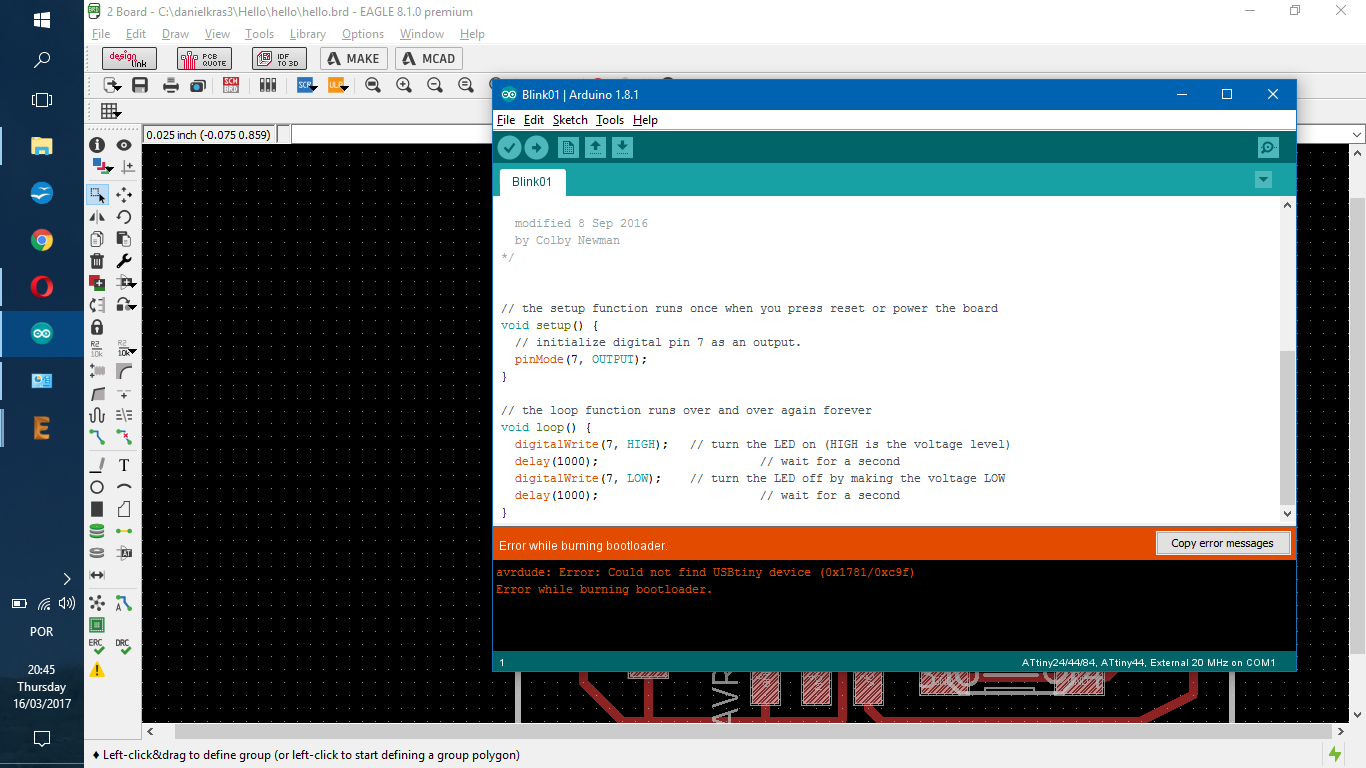Open a sketch using the up-arrow icon

[595, 148]
